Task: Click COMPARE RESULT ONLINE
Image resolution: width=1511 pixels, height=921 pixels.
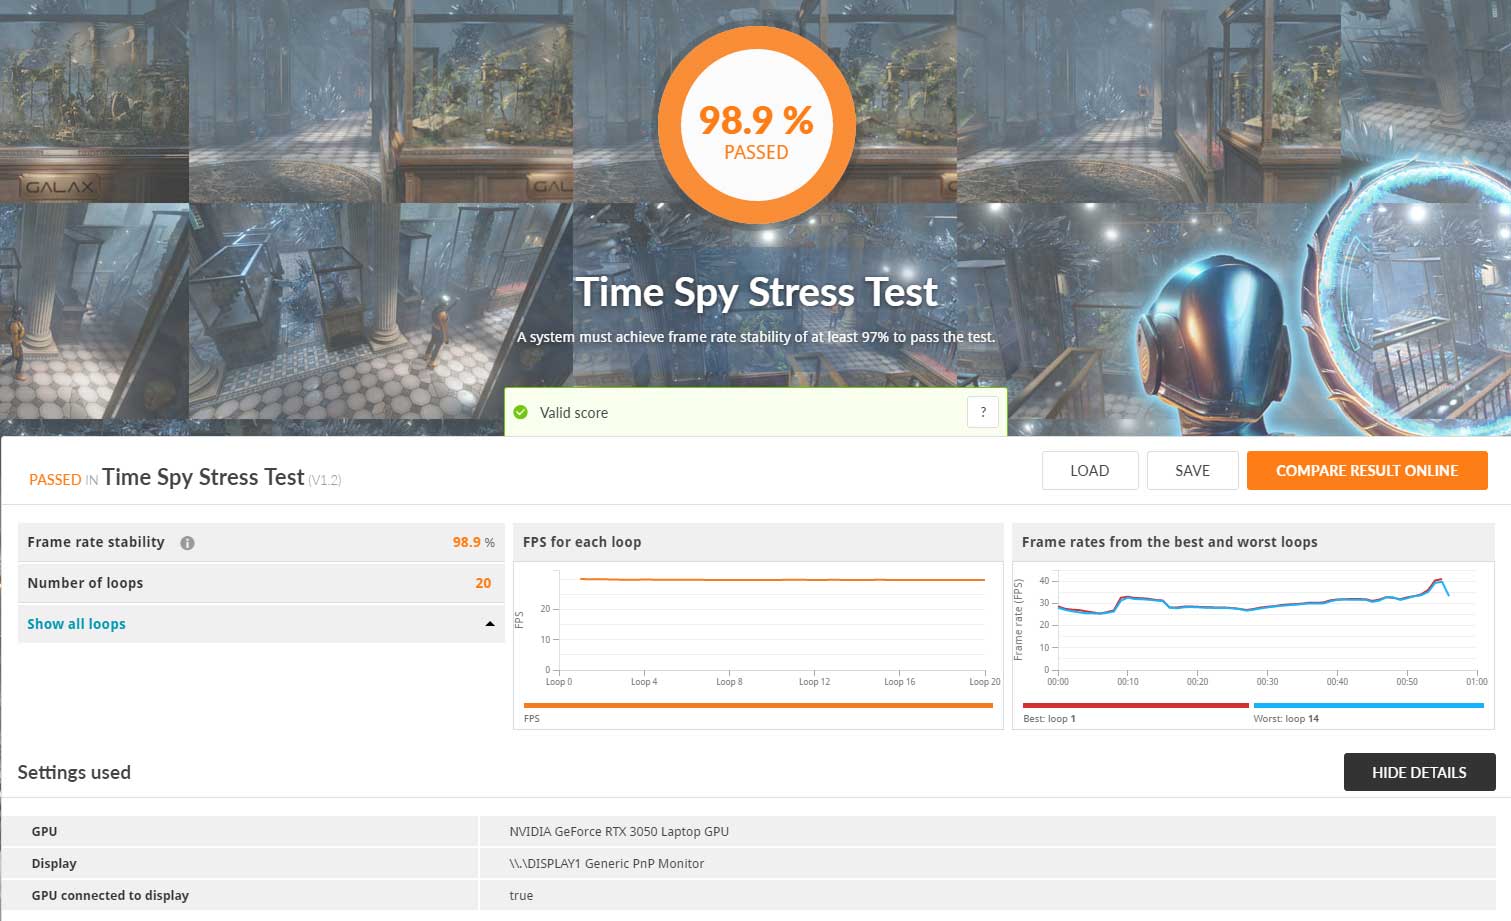Action: [1366, 471]
